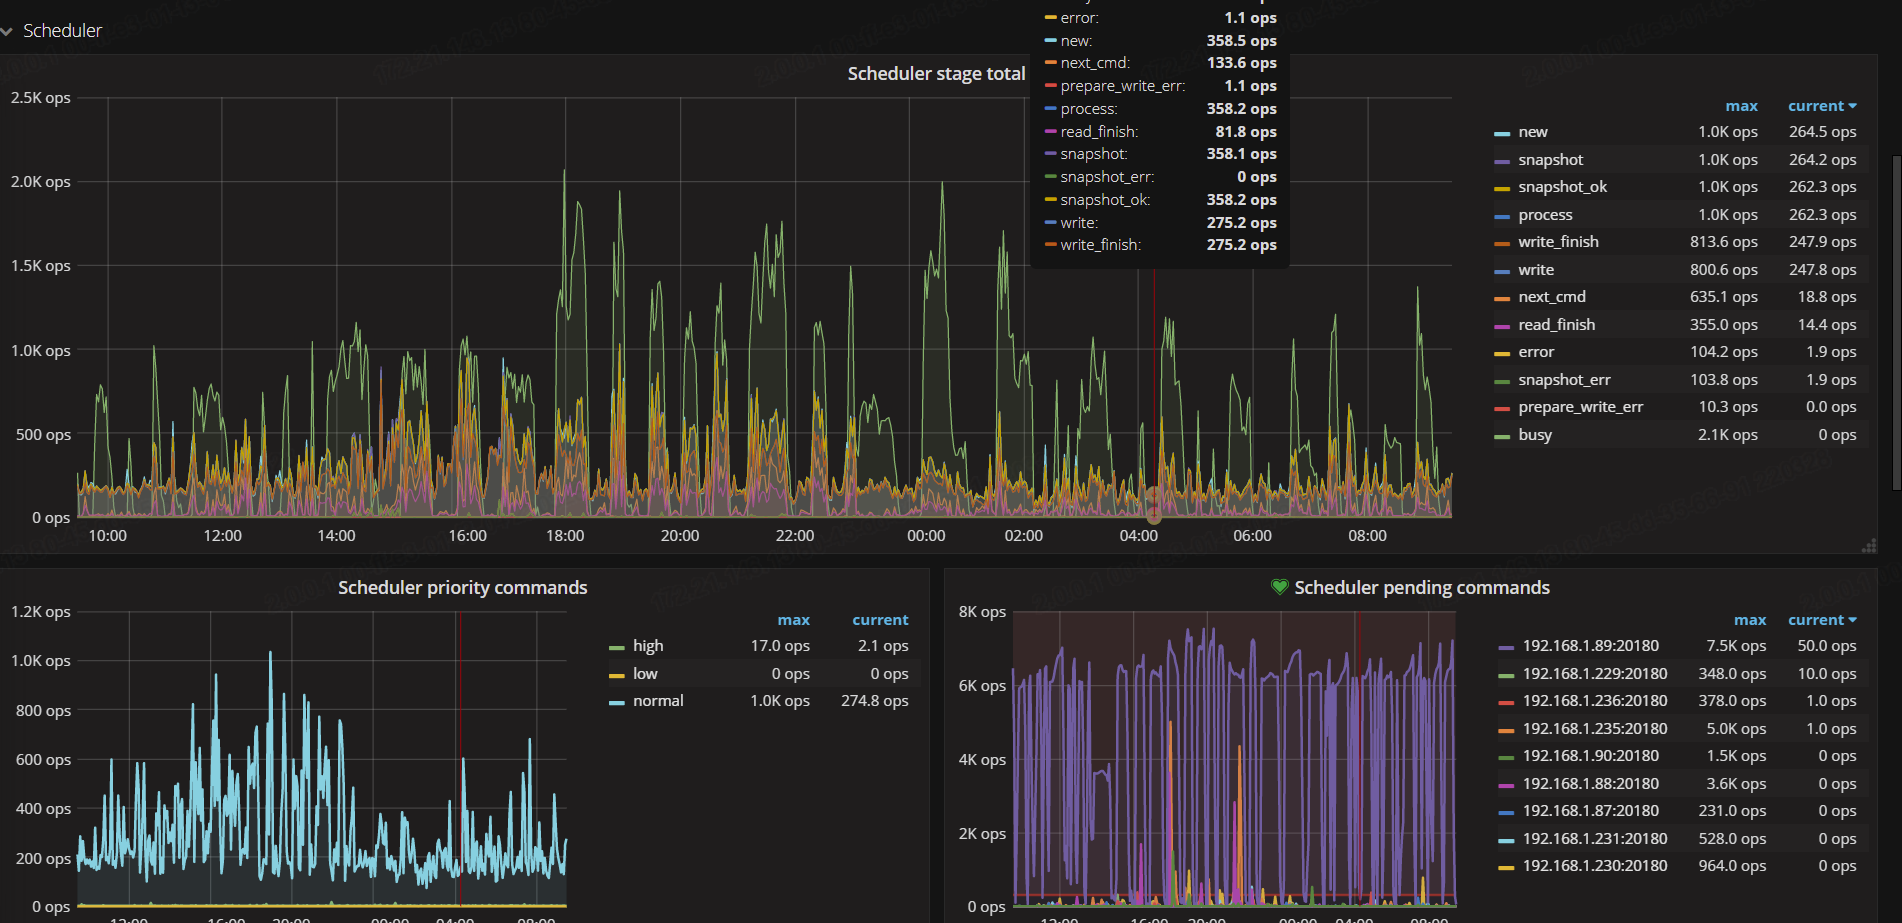
Task: Open the Scheduler pending commands title menu
Action: pyautogui.click(x=1421, y=588)
